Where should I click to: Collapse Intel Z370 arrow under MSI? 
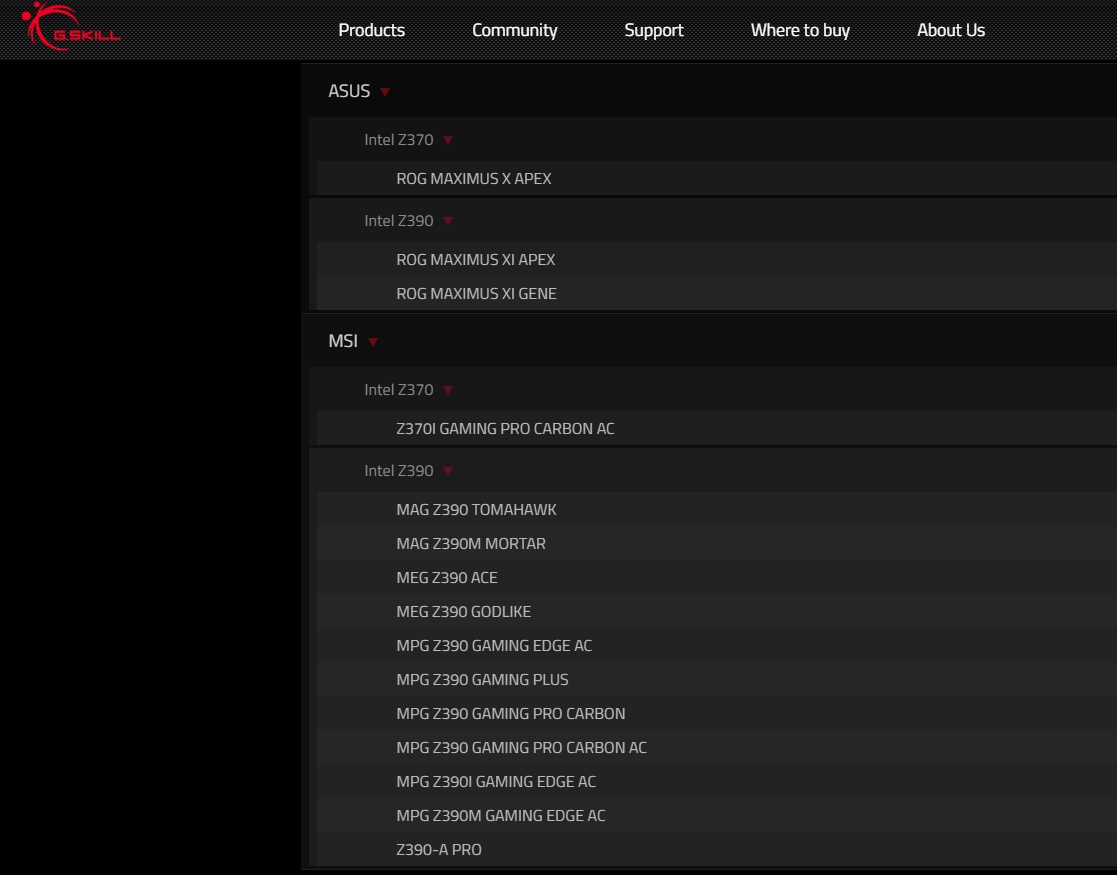click(447, 390)
